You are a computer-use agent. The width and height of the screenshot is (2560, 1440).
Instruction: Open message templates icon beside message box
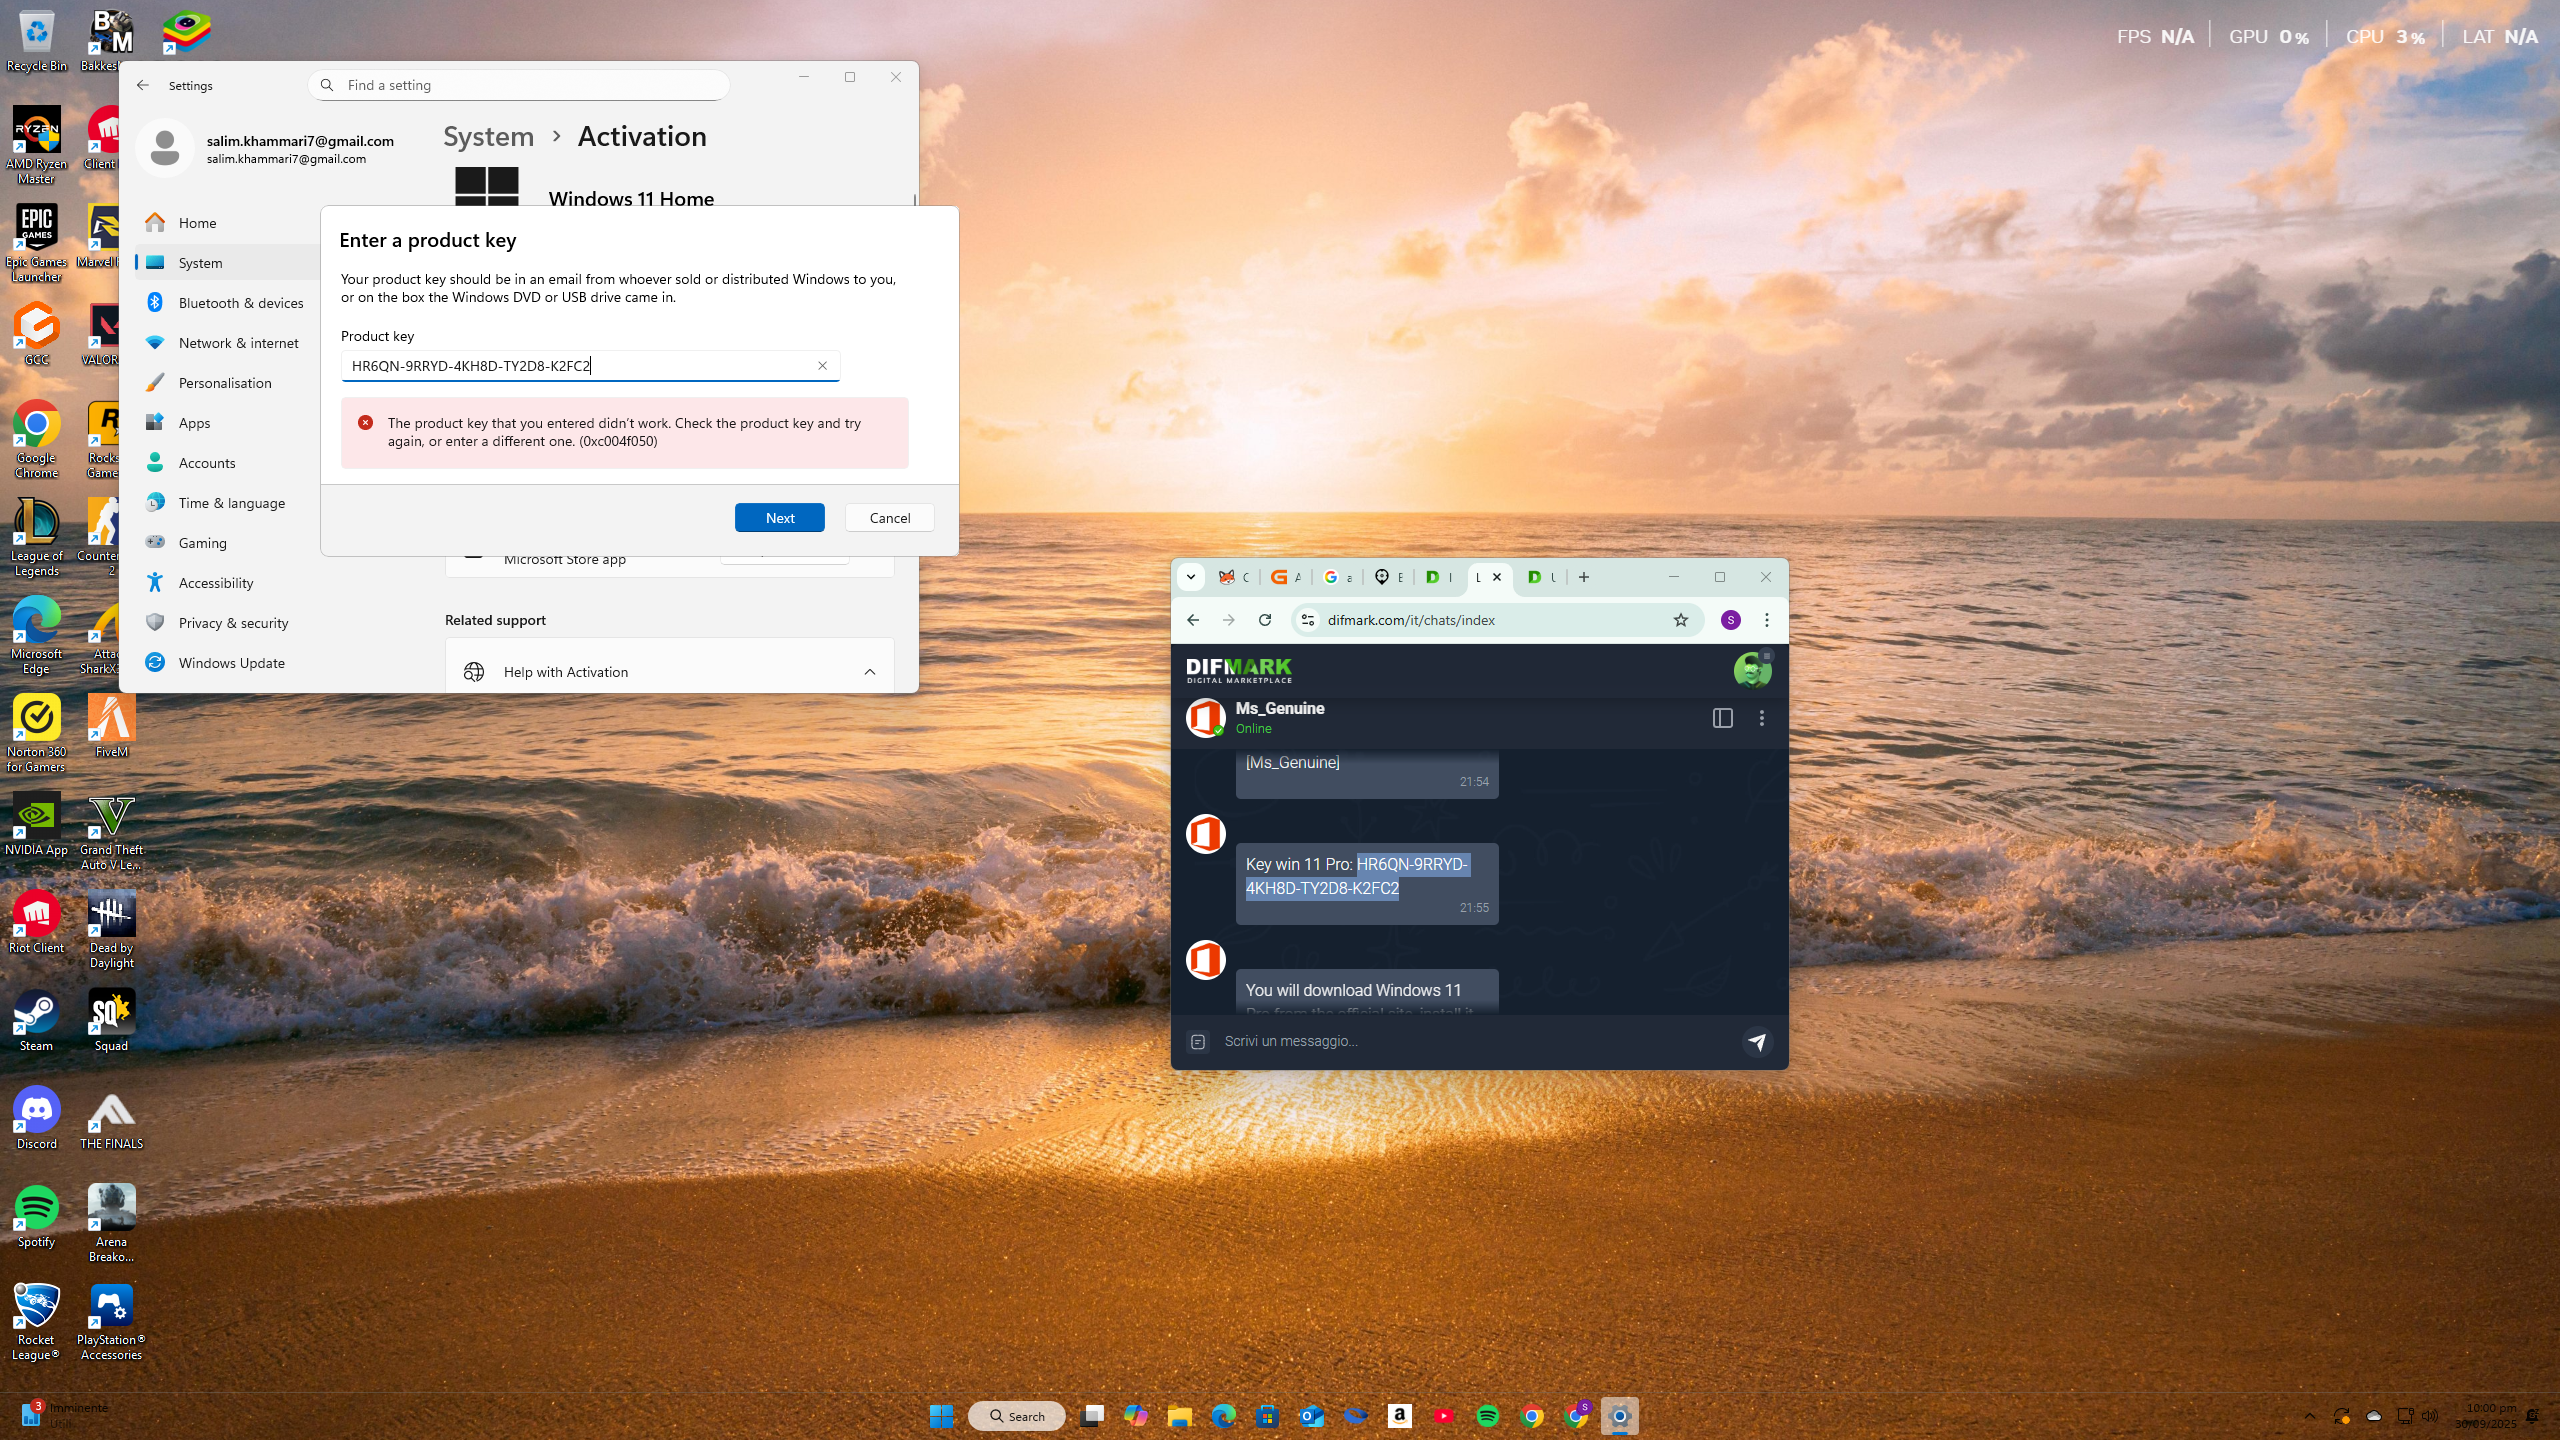point(1198,1041)
